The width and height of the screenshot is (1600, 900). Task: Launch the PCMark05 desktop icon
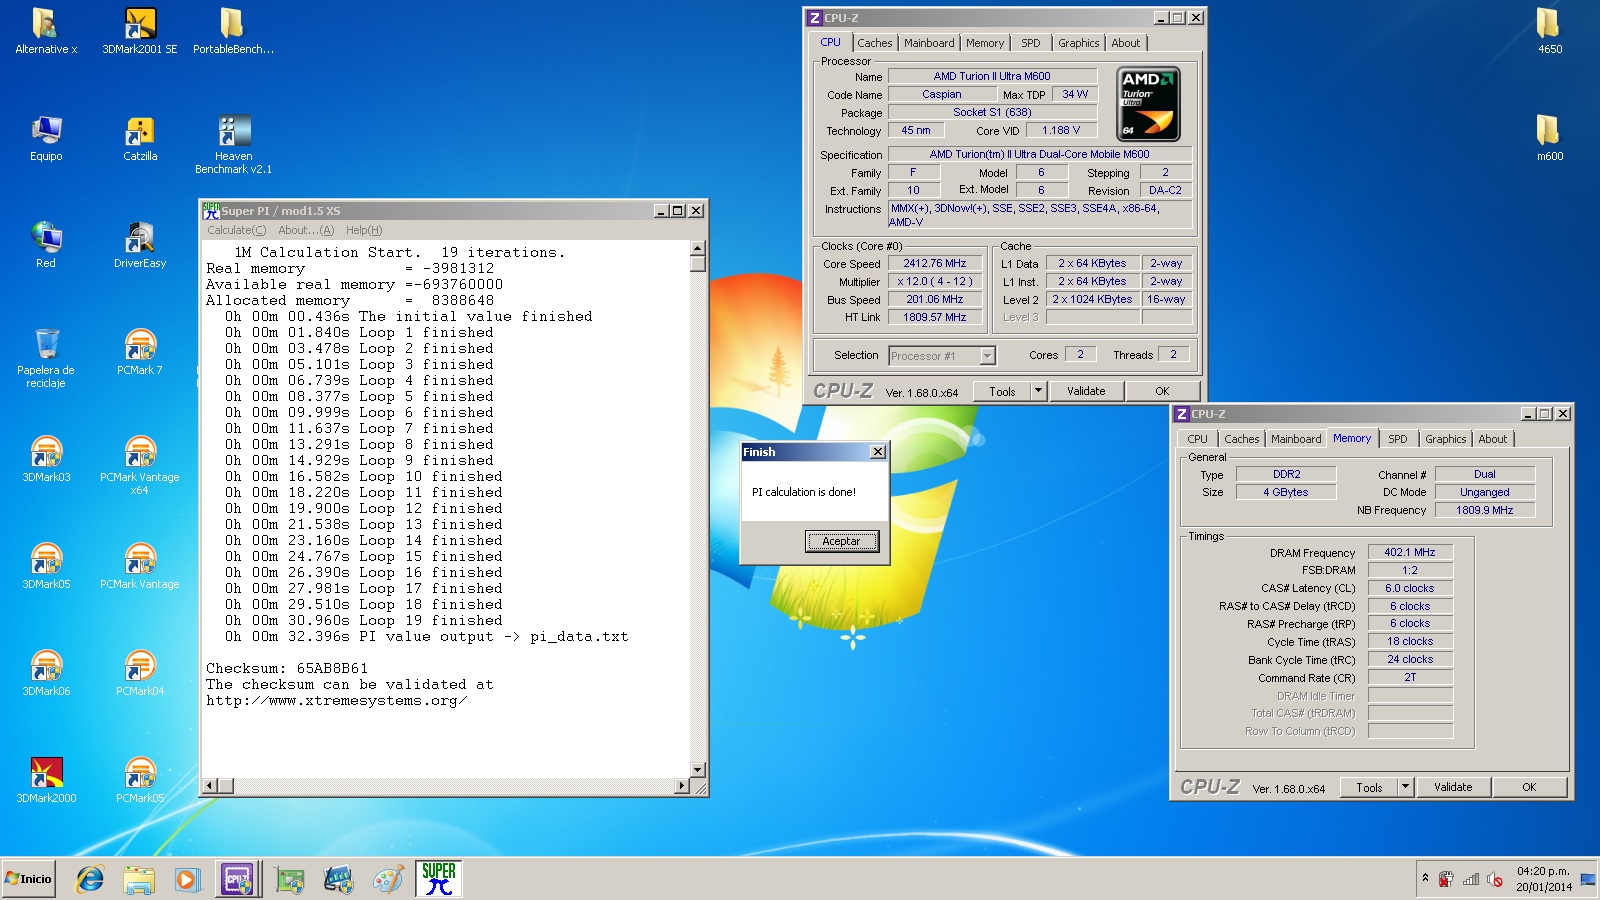coord(140,780)
